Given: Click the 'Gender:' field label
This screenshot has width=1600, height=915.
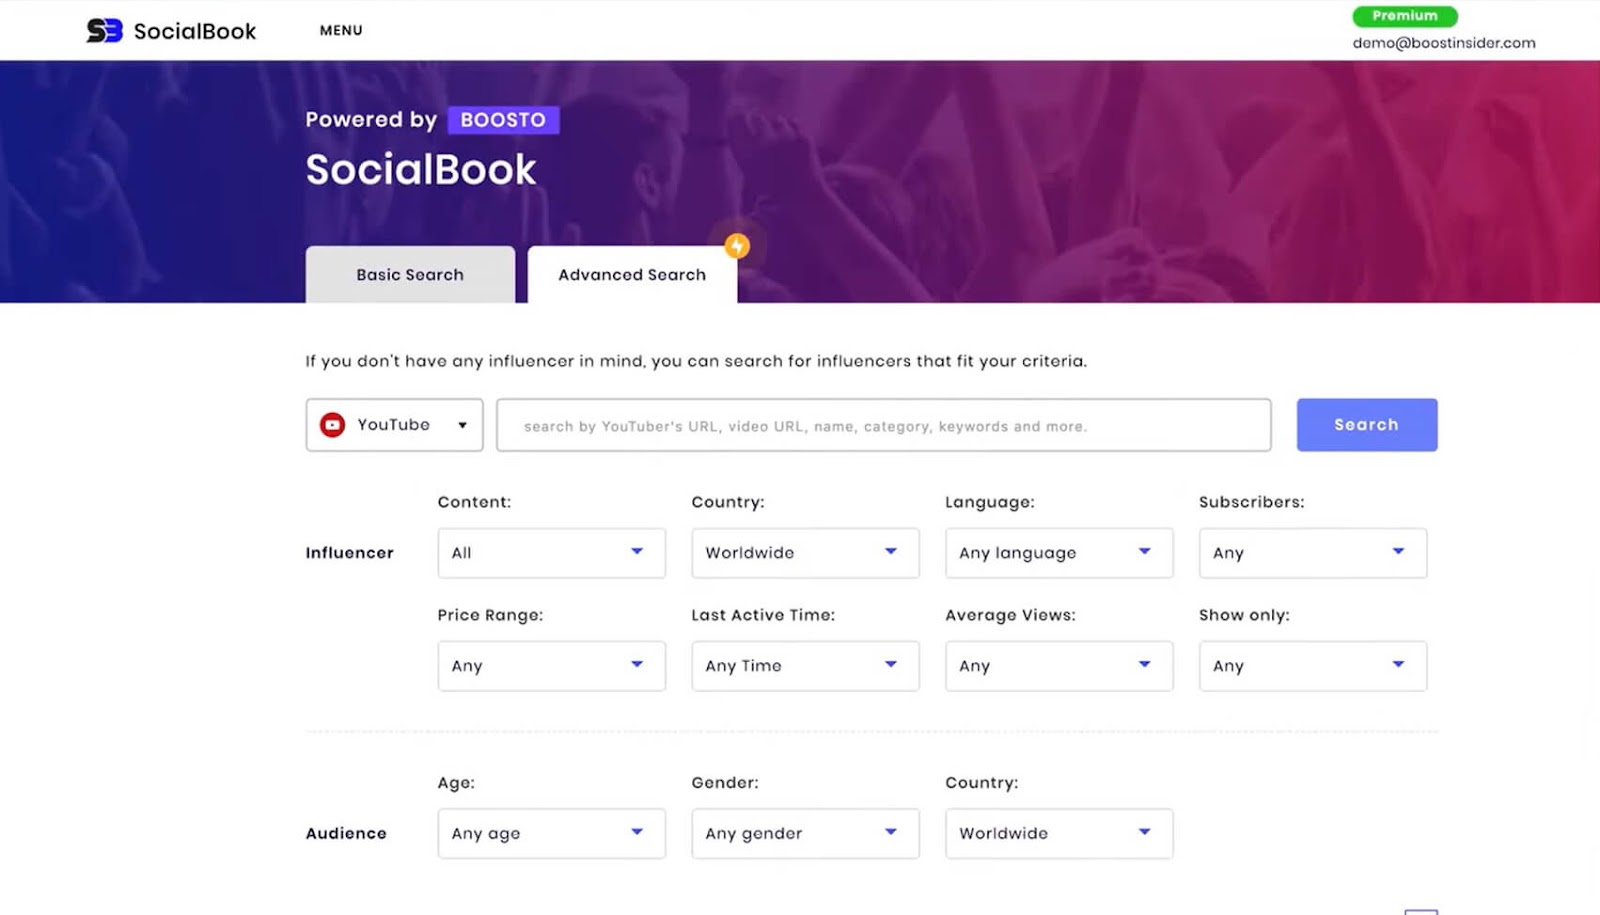Looking at the screenshot, I should (725, 783).
